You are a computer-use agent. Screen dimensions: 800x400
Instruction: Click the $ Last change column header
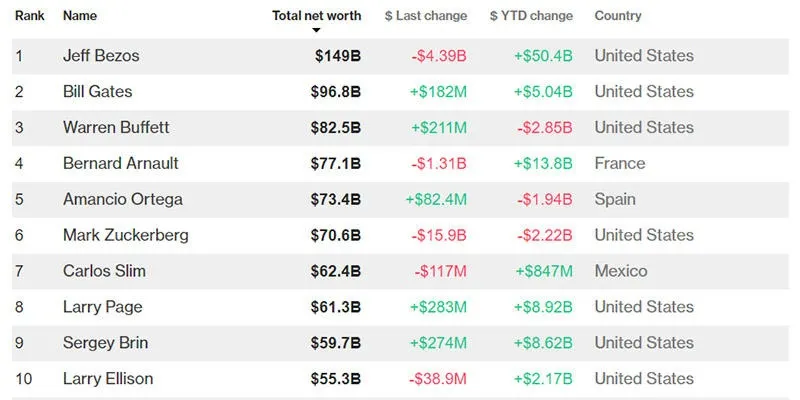click(426, 16)
